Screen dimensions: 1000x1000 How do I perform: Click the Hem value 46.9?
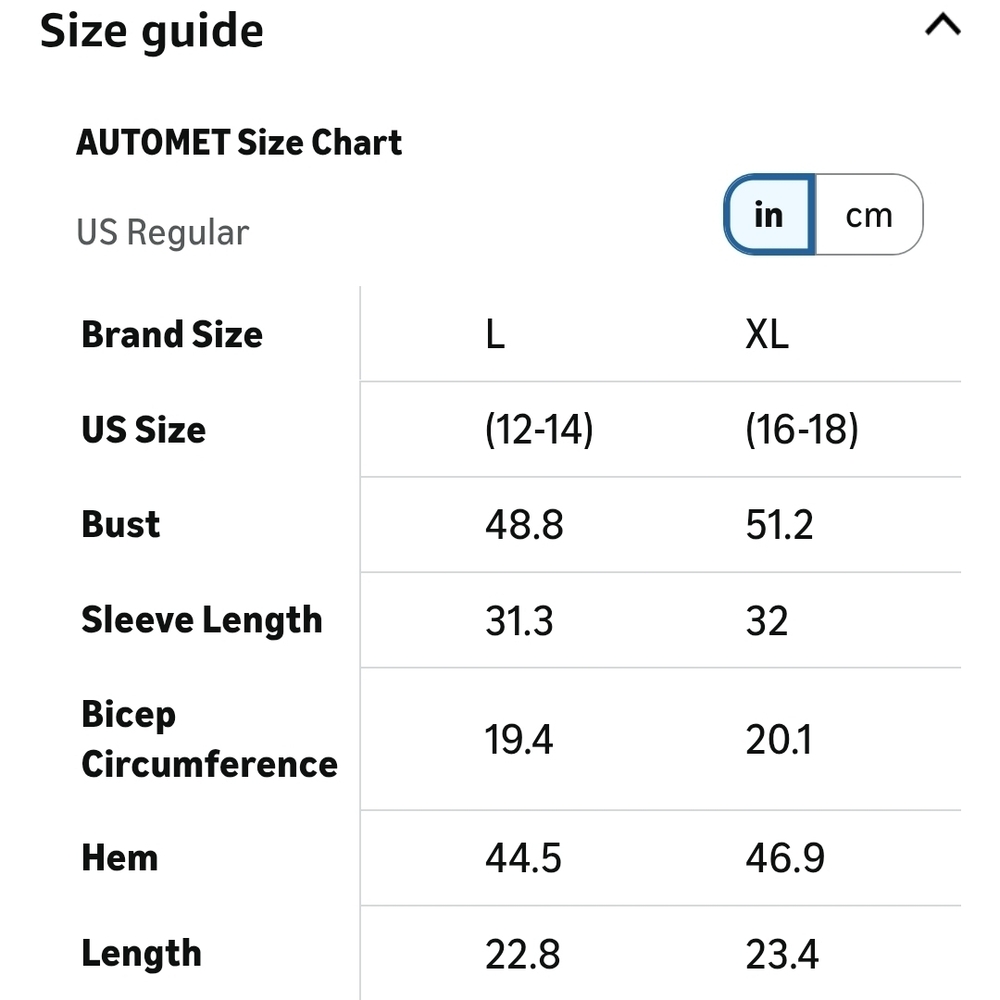tap(785, 858)
